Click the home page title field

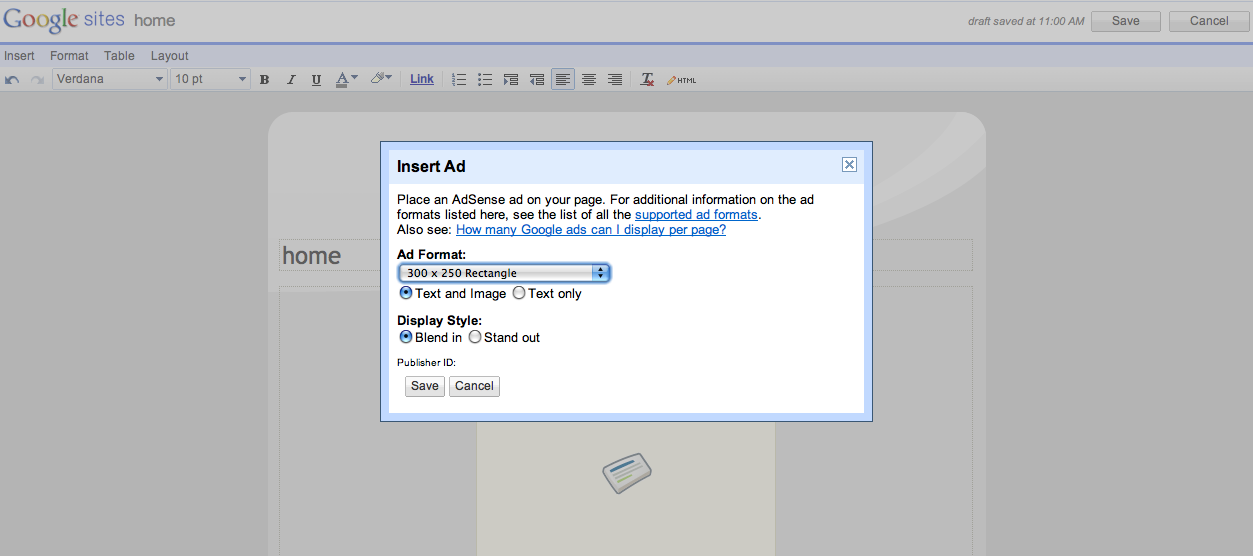tap(625, 256)
